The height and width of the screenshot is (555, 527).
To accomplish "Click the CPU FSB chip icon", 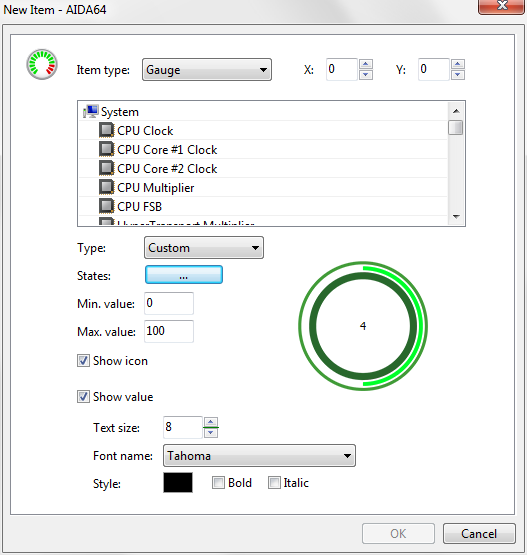I will pos(107,206).
